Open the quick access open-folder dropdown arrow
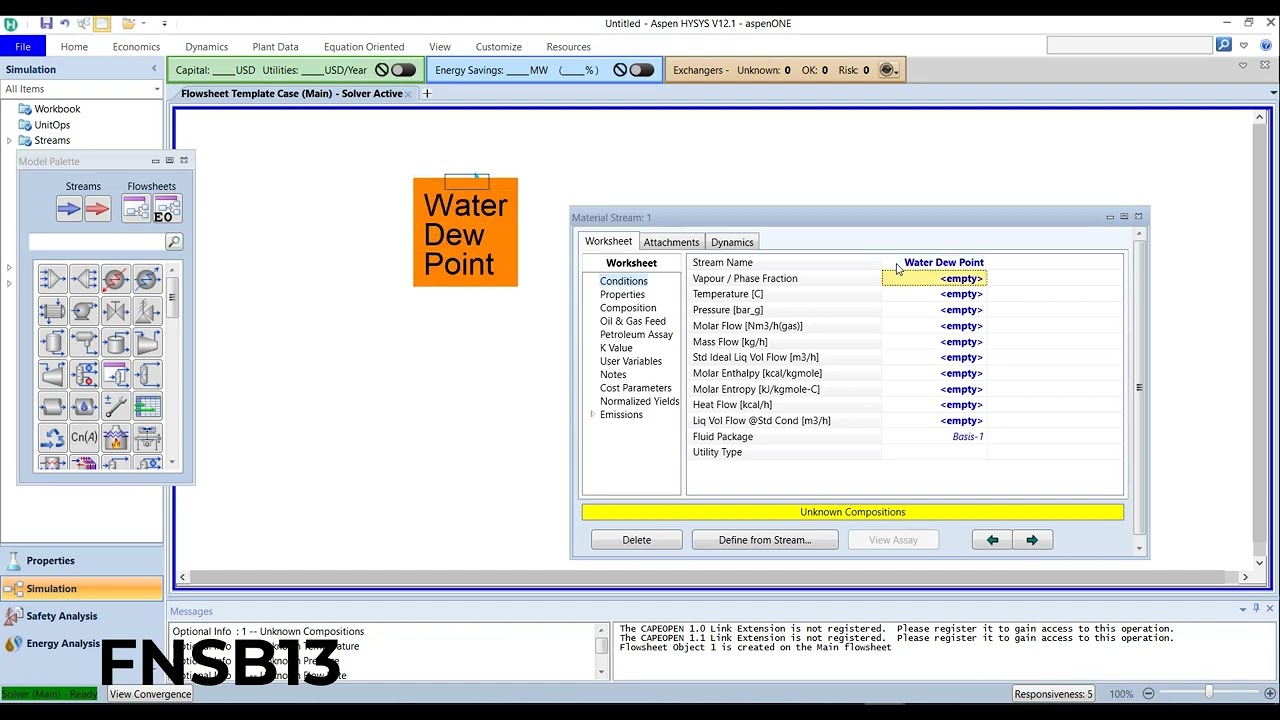Screen dimensions: 1280x720 coord(144,23)
